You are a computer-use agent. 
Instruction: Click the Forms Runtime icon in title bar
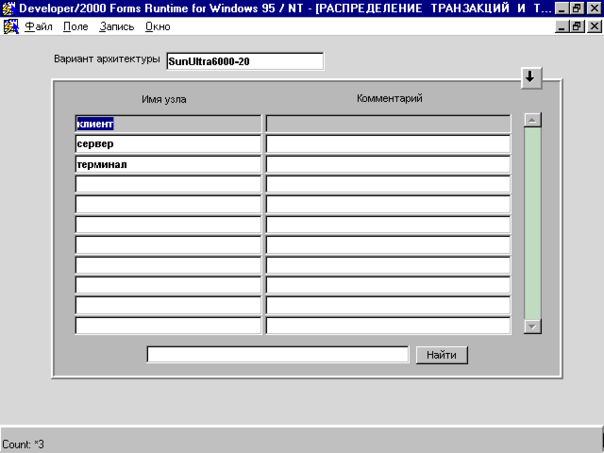[9, 8]
